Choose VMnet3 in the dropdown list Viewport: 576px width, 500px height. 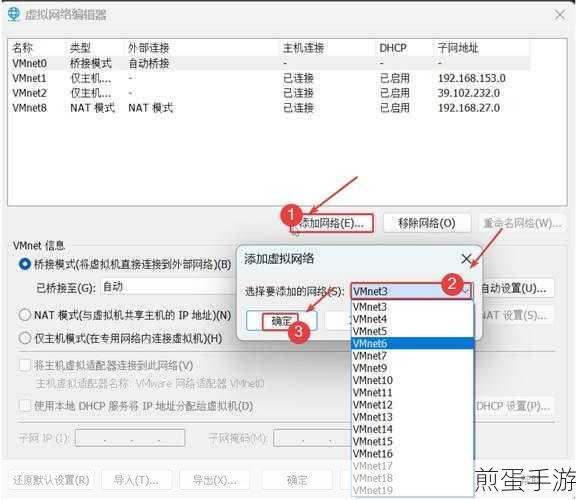pyautogui.click(x=412, y=307)
